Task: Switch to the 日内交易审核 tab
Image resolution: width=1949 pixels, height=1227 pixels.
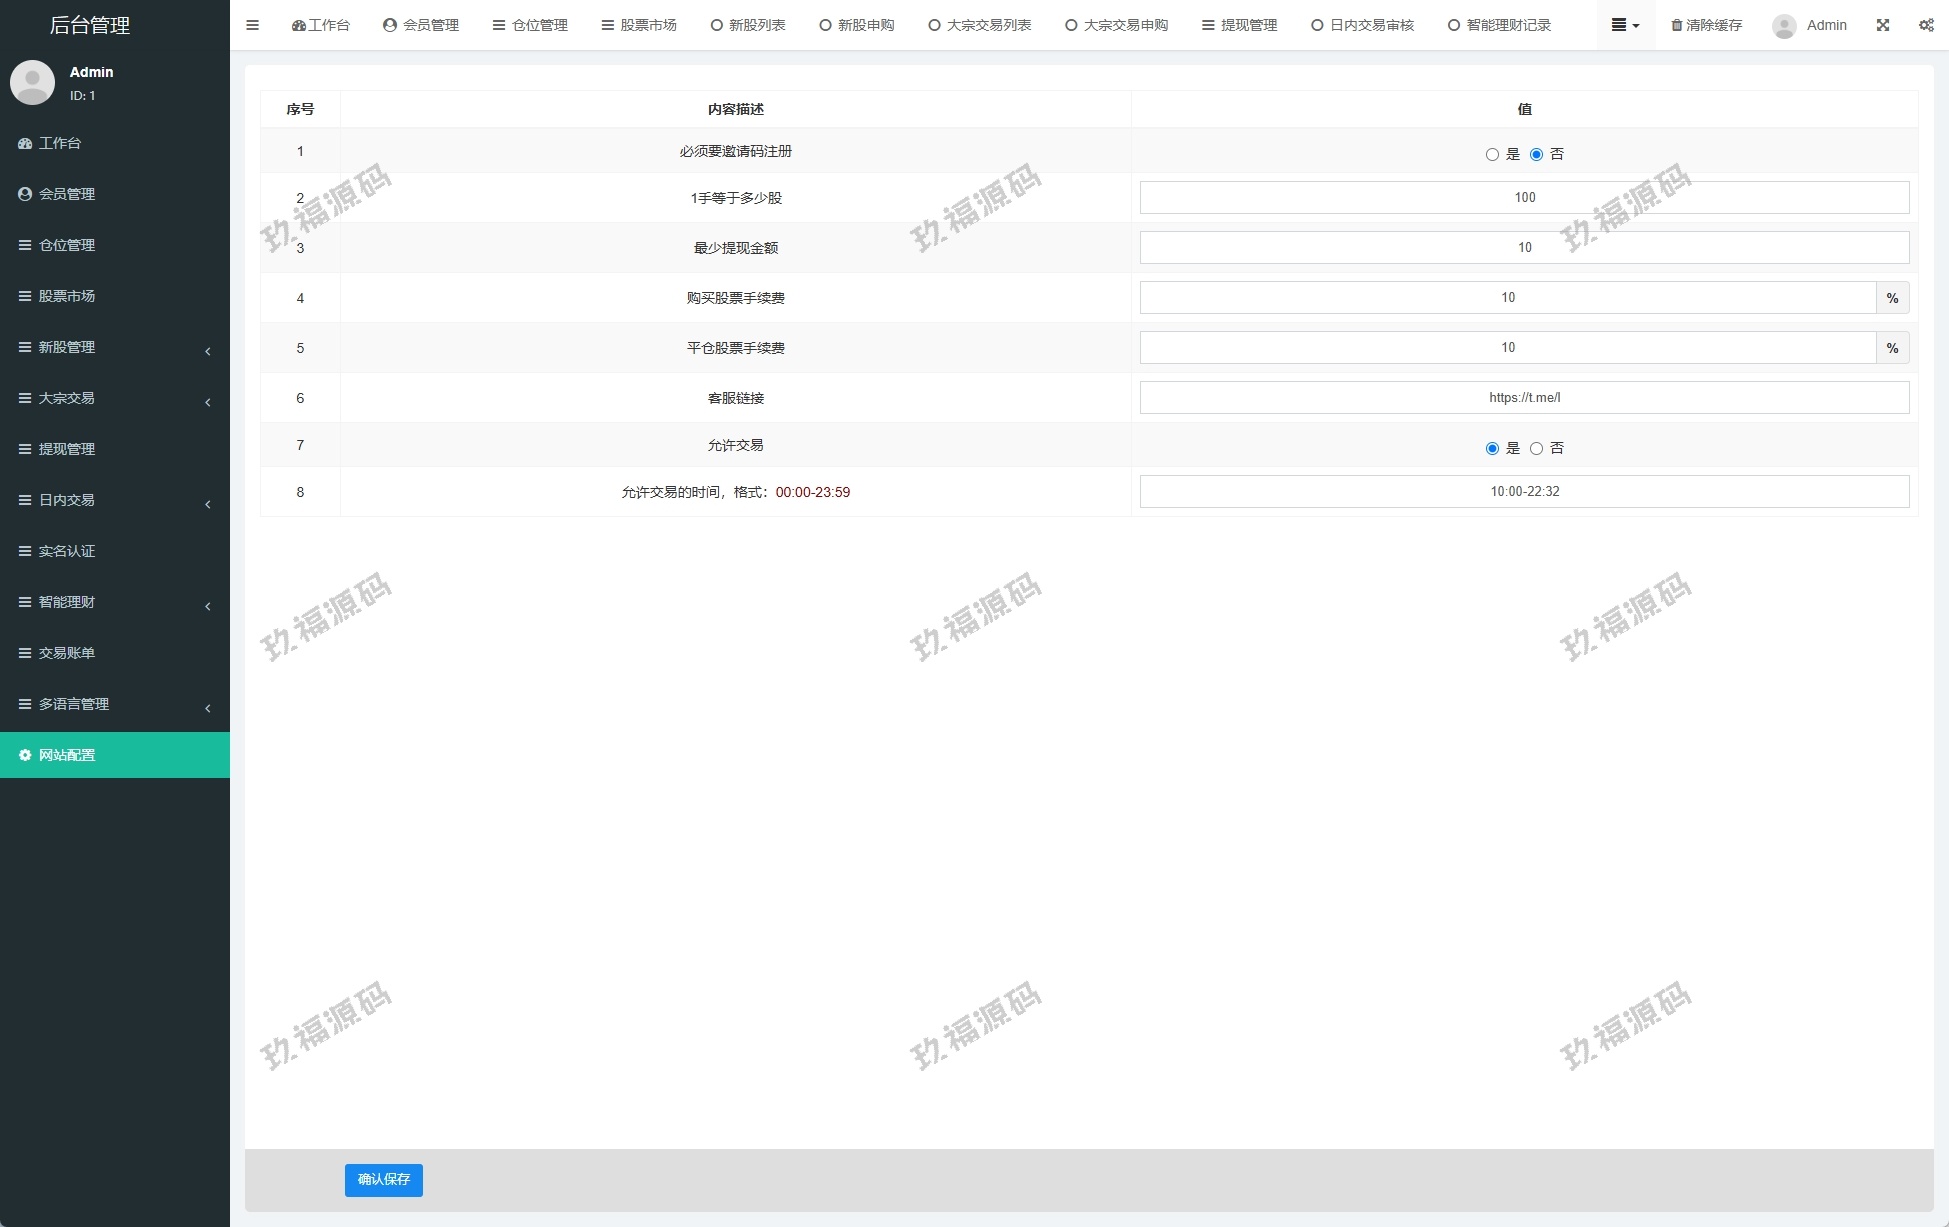Action: [1363, 25]
